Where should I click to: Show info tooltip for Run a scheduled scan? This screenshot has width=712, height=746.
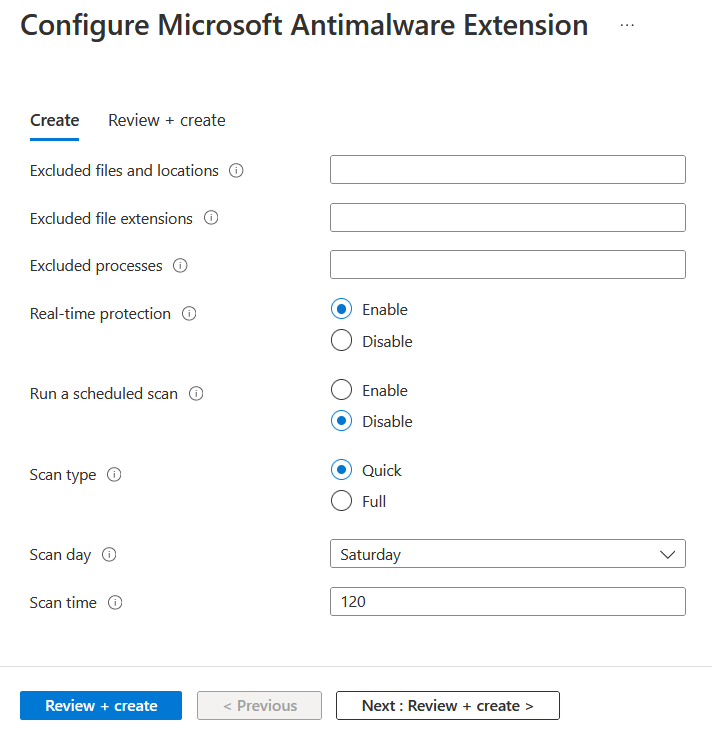point(196,394)
